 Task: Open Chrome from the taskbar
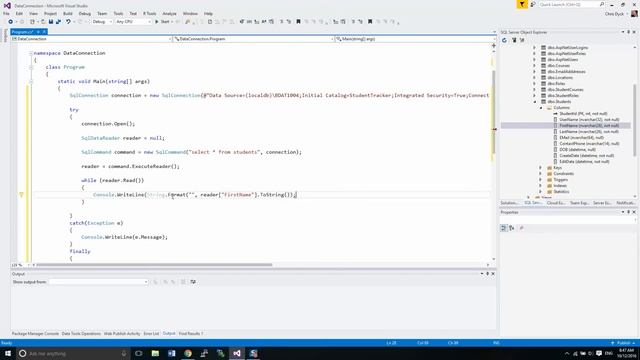[188, 353]
